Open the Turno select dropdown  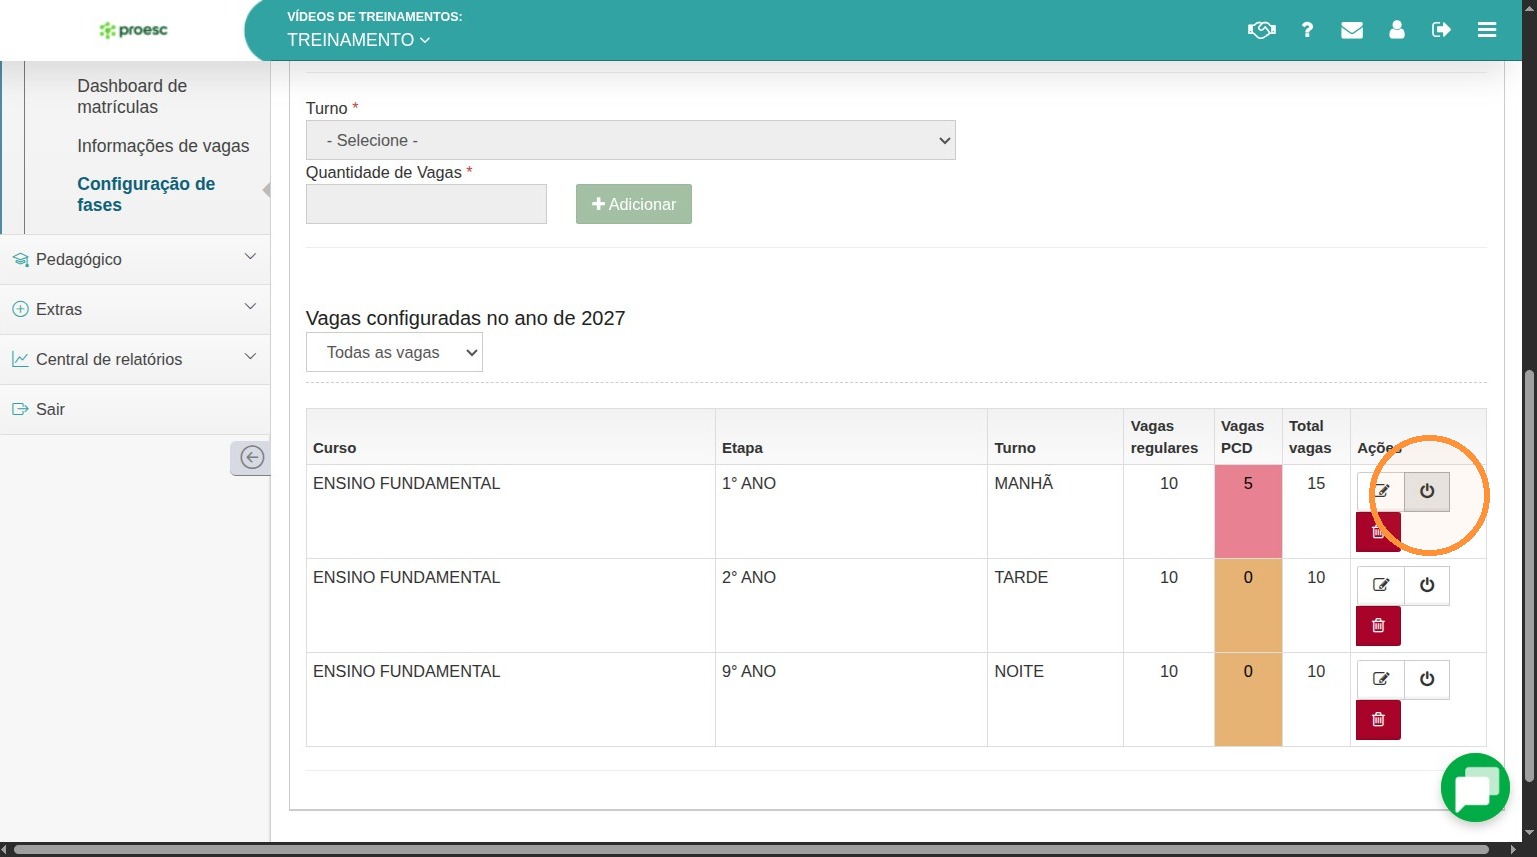click(630, 140)
